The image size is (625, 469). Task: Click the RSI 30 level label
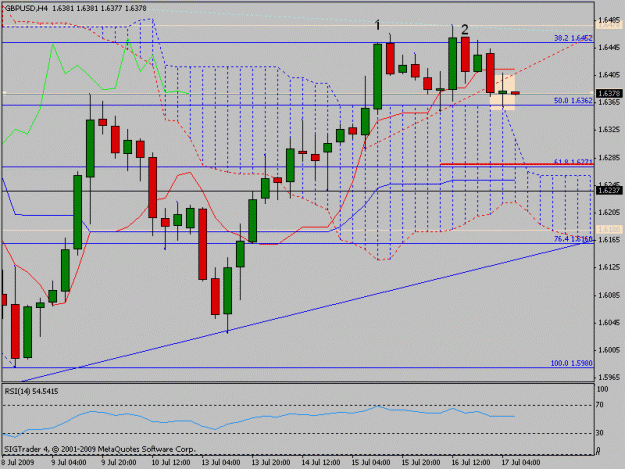[x=599, y=433]
